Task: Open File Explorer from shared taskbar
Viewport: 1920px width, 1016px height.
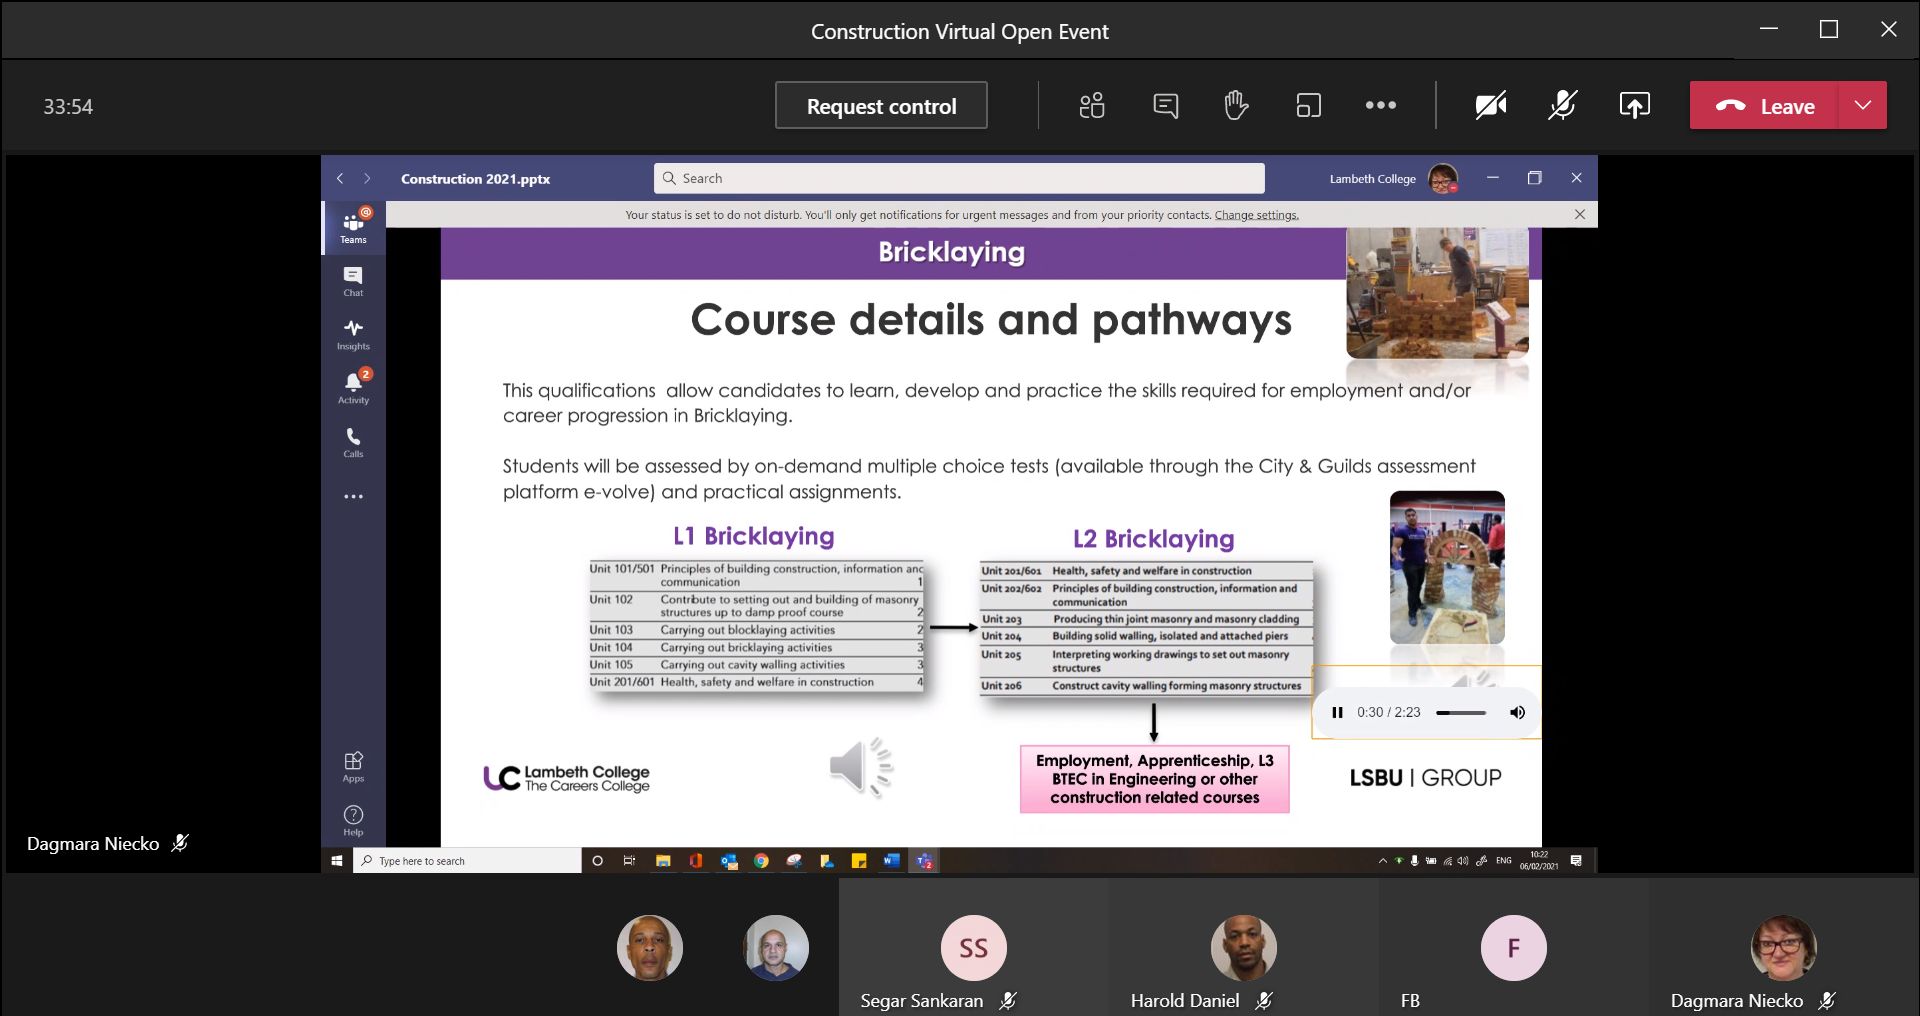Action: tap(662, 860)
